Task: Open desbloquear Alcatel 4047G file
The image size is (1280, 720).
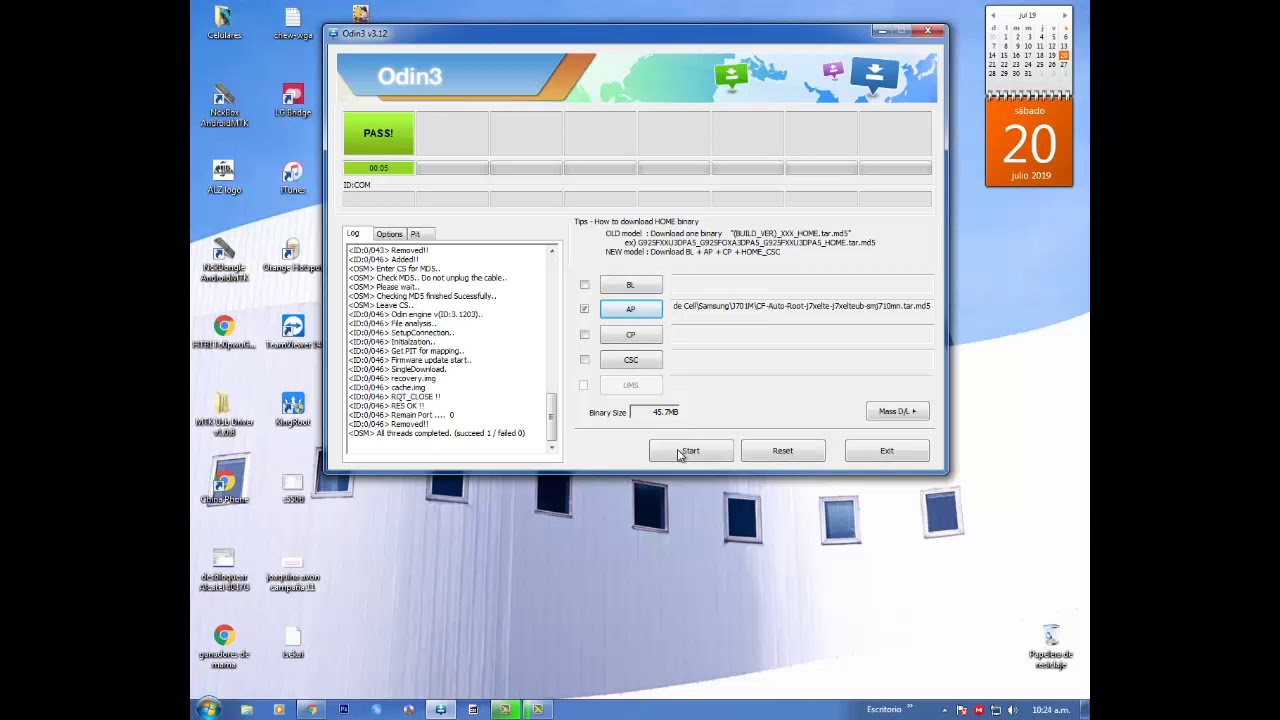Action: tap(223, 569)
